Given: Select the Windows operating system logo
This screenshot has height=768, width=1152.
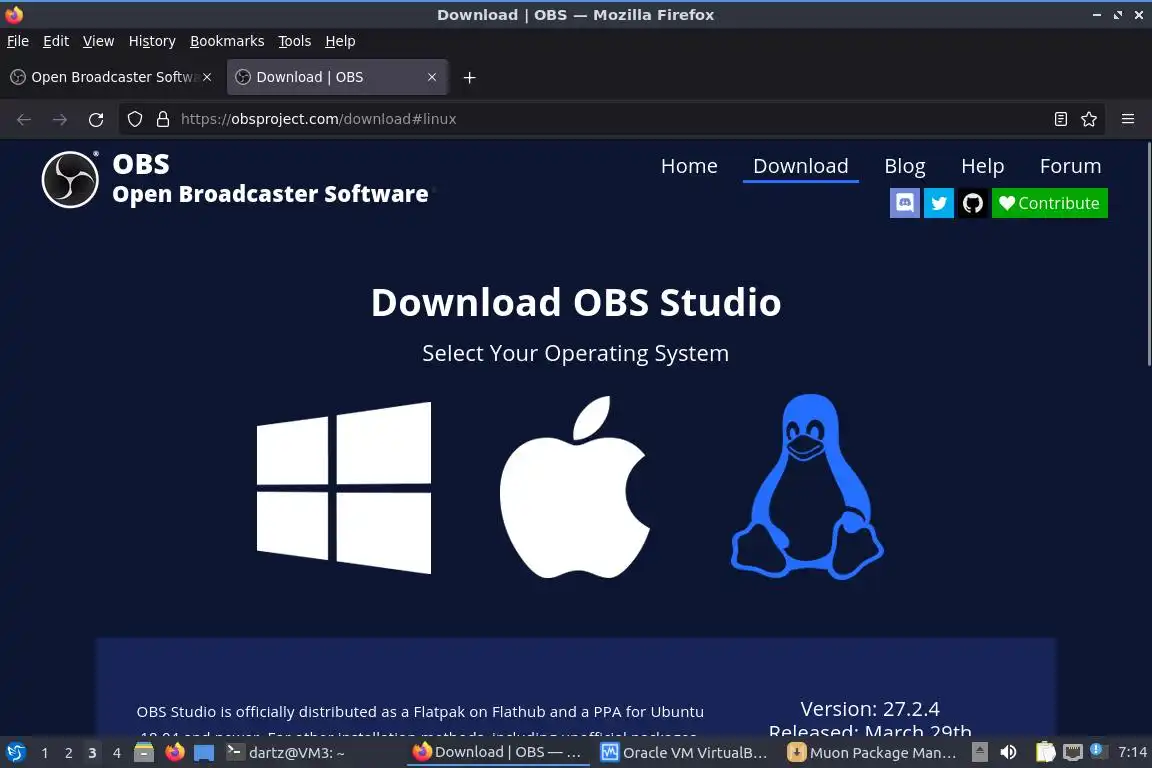Looking at the screenshot, I should (x=344, y=487).
